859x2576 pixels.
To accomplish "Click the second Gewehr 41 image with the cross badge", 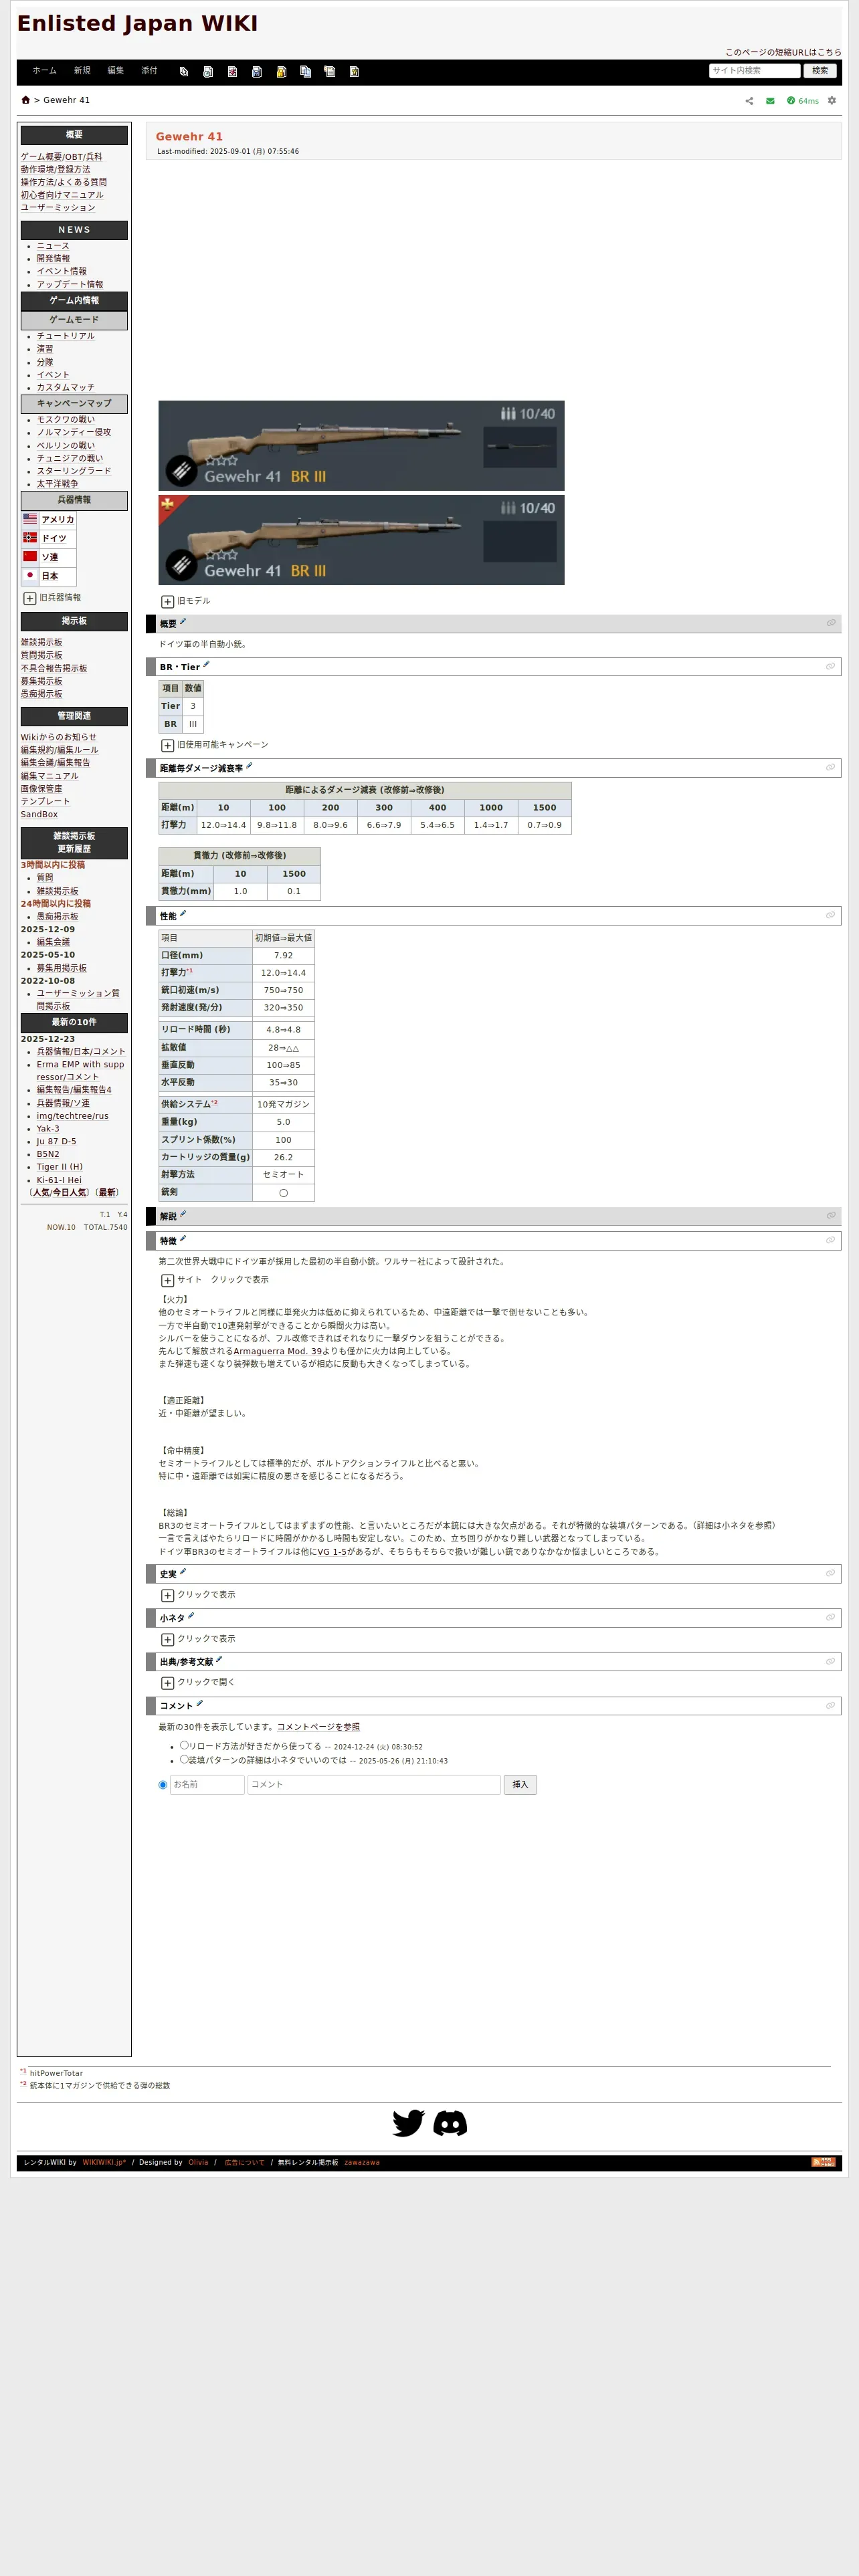I will pos(361,540).
